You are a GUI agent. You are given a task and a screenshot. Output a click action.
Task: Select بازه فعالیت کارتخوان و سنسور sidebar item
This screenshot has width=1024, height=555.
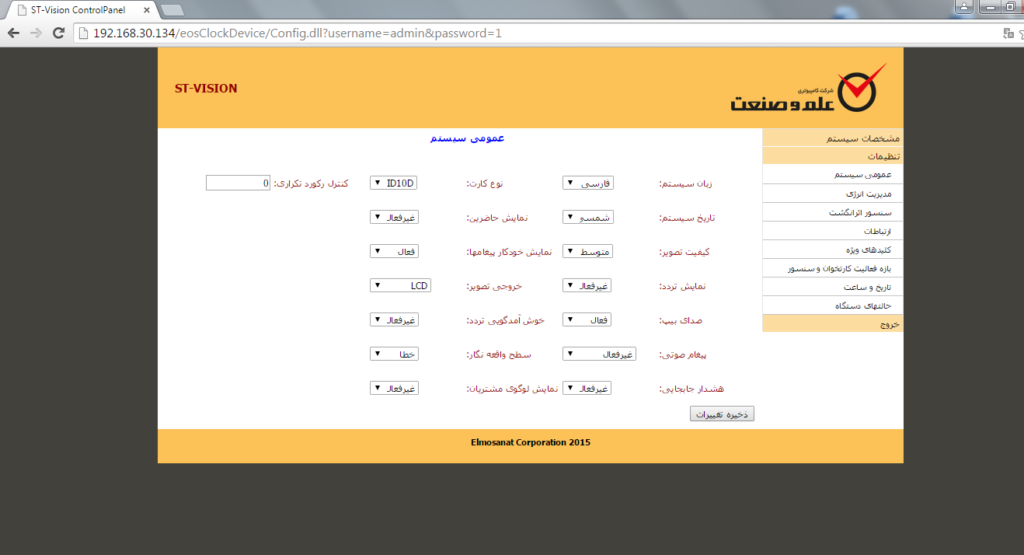[x=832, y=268]
